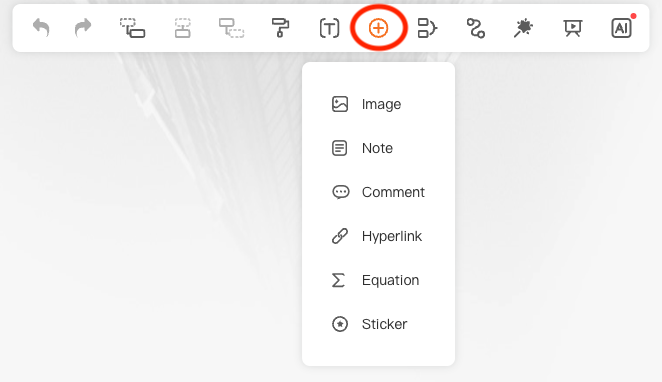Add a subtopic using the subtopic icon
Viewport: 662px width, 382px height.
132,28
